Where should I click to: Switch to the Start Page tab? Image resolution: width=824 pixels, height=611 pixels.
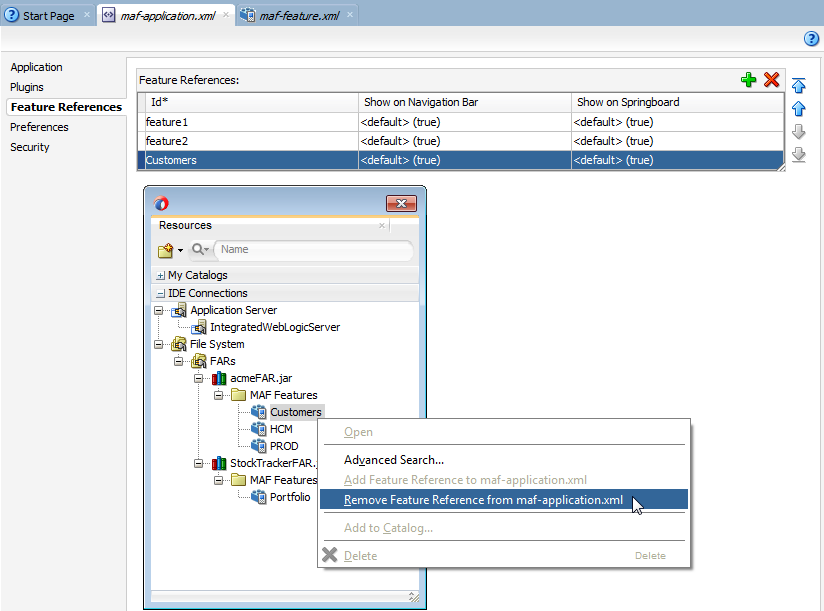[x=48, y=16]
